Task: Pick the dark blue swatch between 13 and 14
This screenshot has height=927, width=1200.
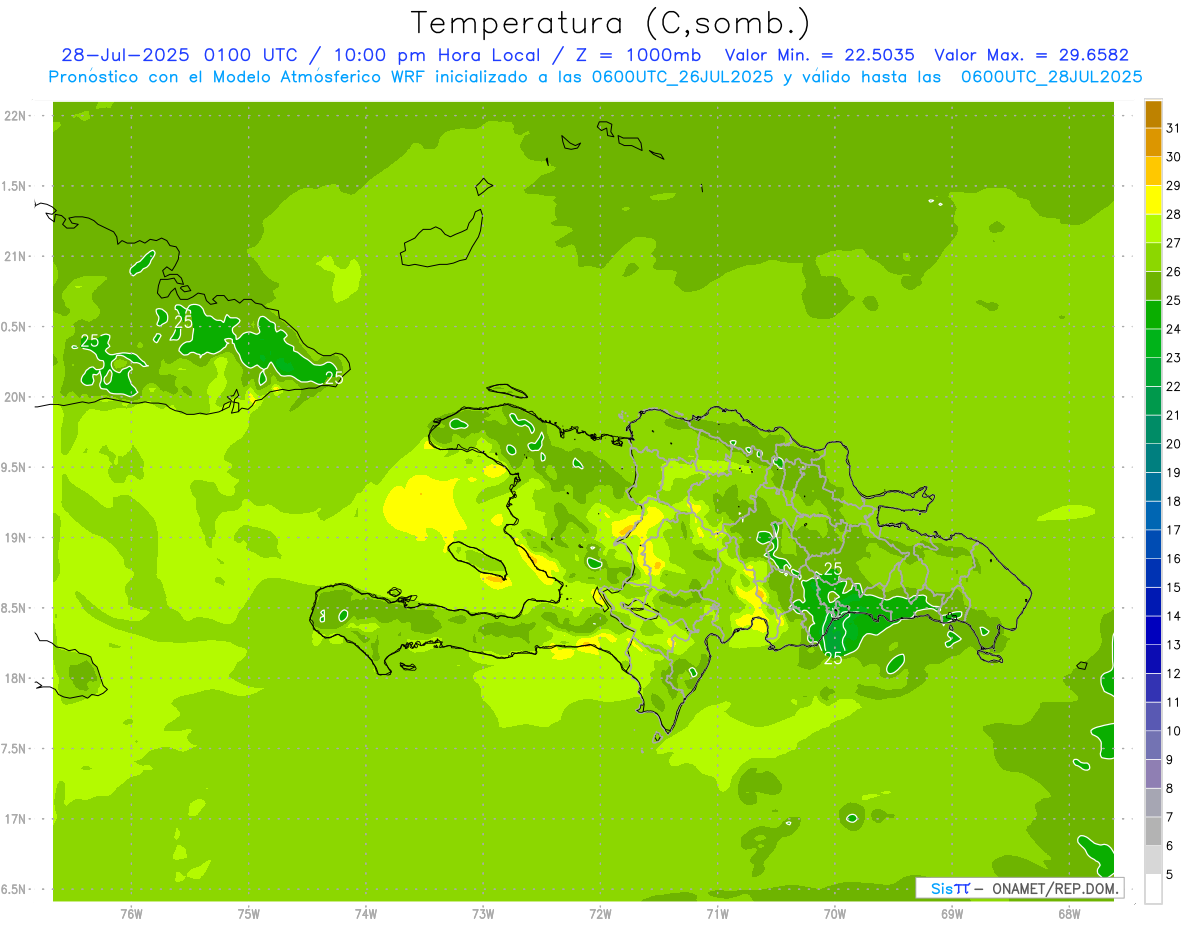Action: (1153, 630)
